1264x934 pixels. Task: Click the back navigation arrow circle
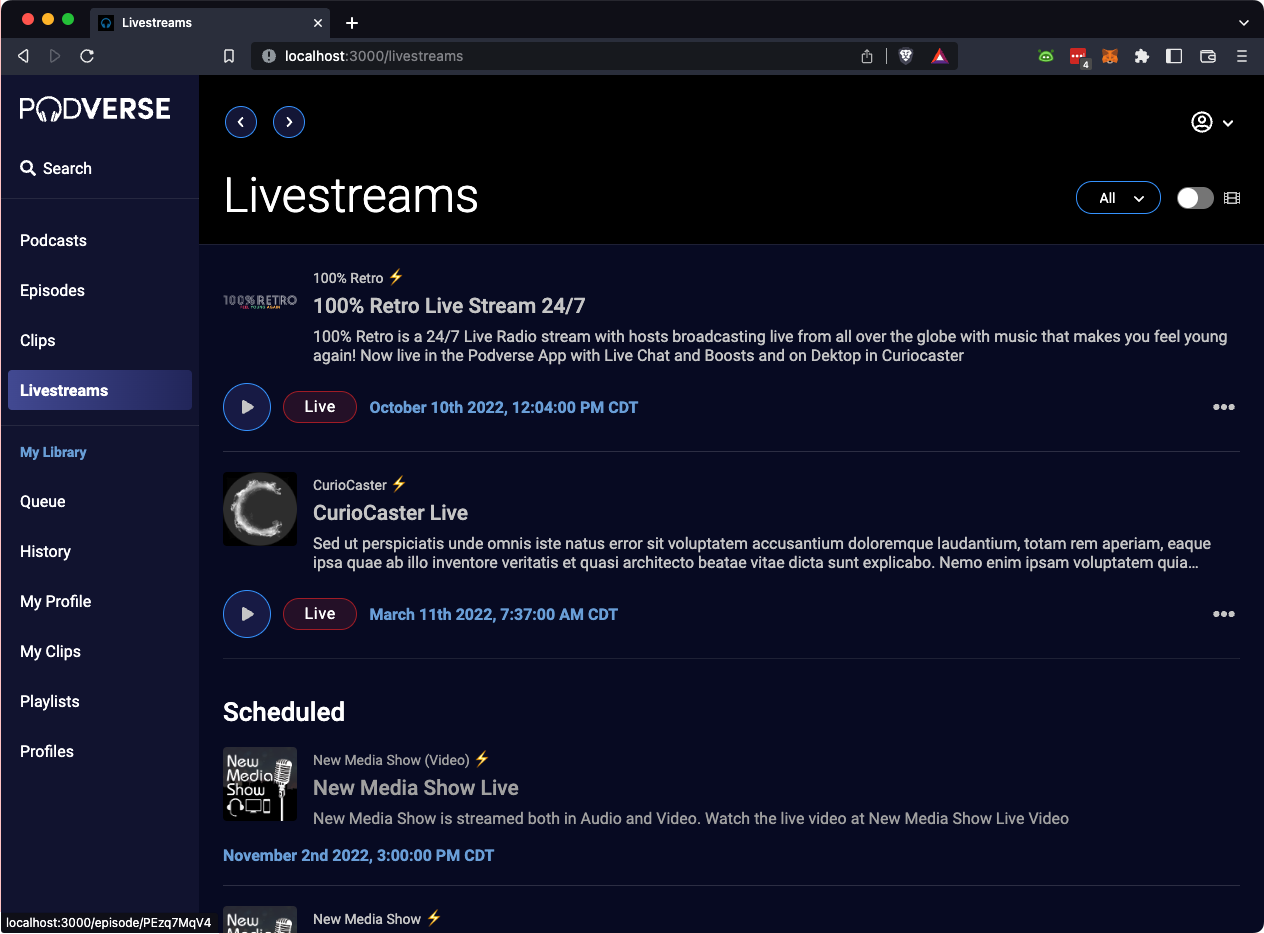click(x=240, y=121)
